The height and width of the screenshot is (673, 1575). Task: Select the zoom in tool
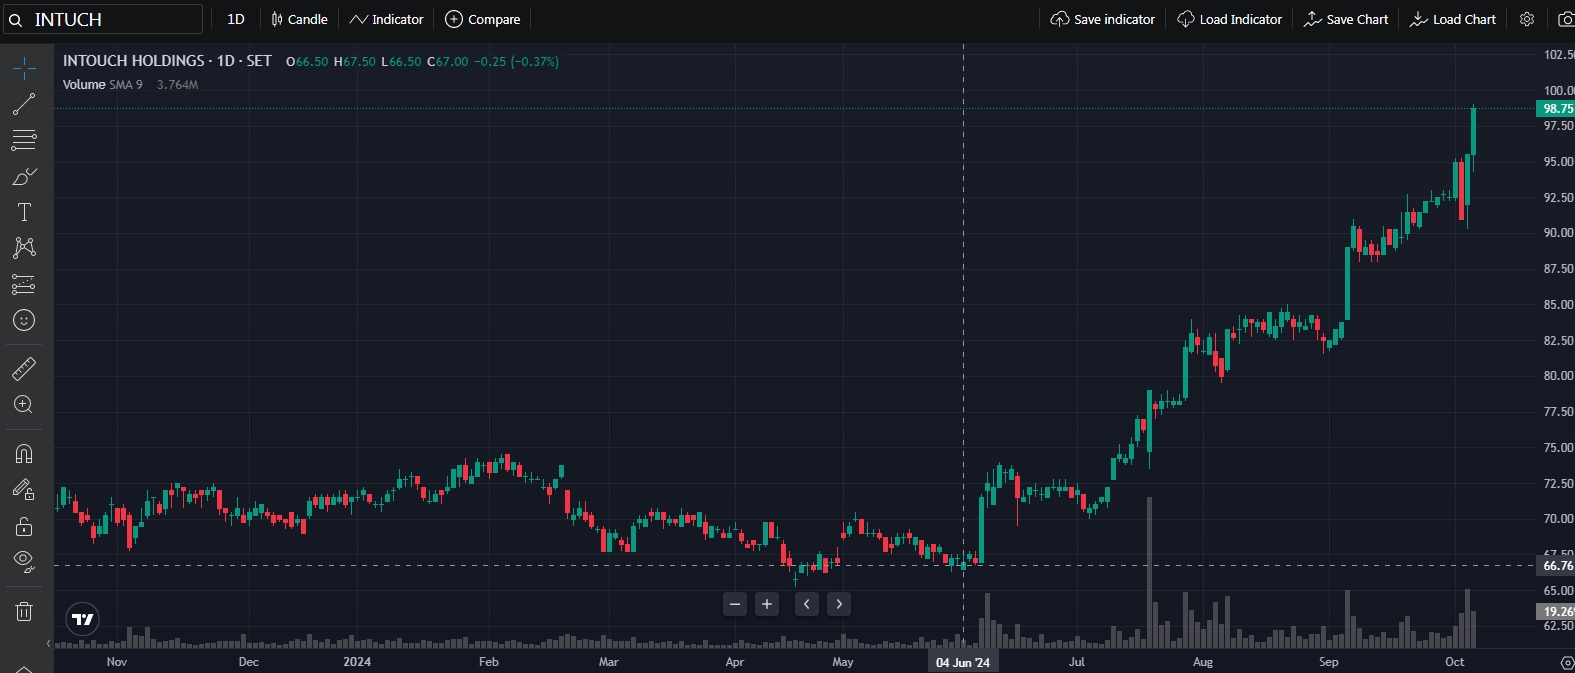(24, 405)
